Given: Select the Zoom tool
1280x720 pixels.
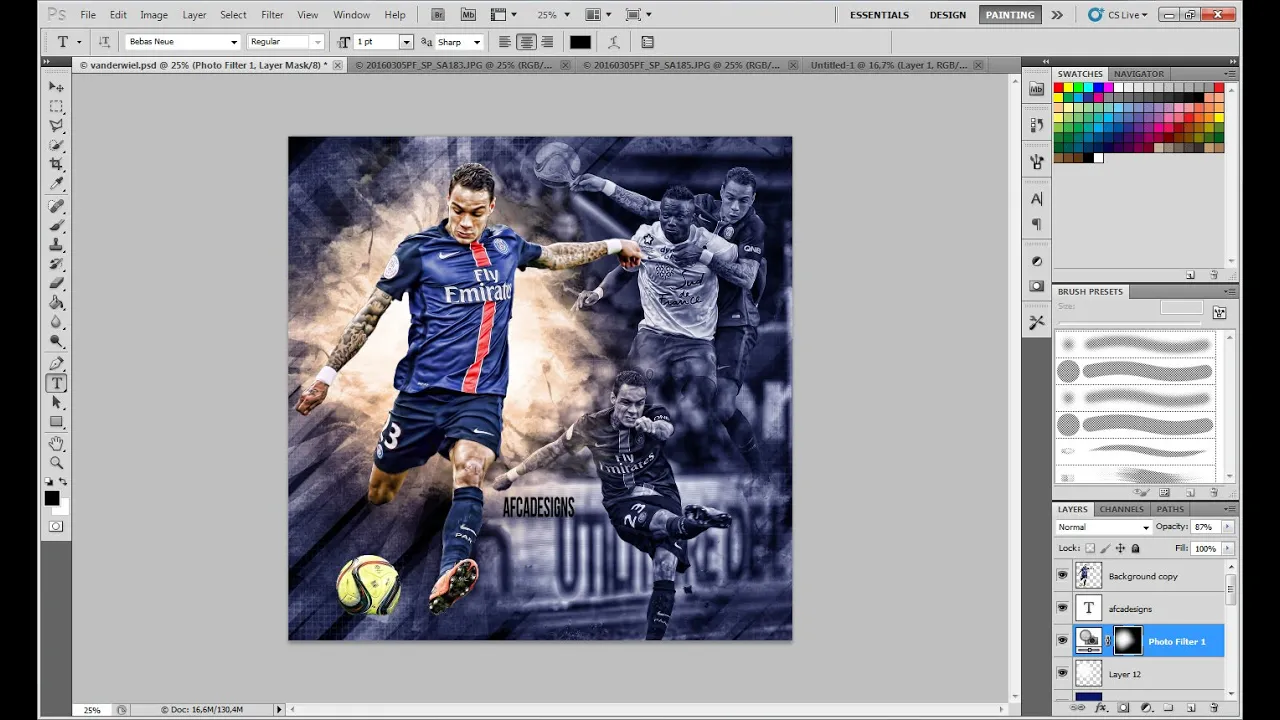Looking at the screenshot, I should (56, 462).
